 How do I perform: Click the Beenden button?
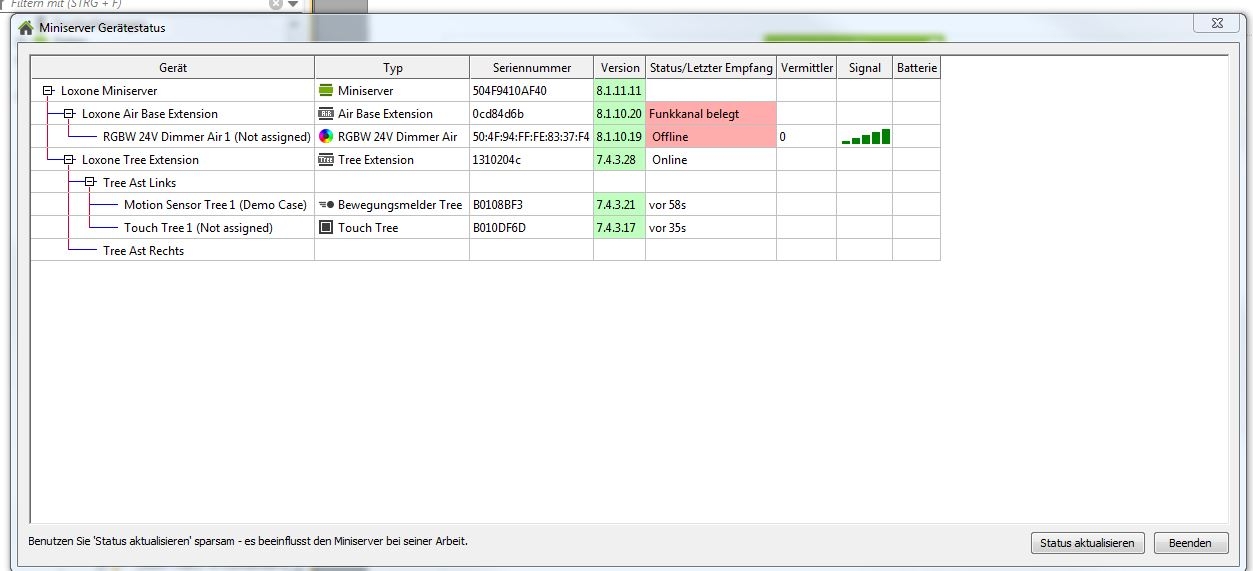click(1190, 543)
